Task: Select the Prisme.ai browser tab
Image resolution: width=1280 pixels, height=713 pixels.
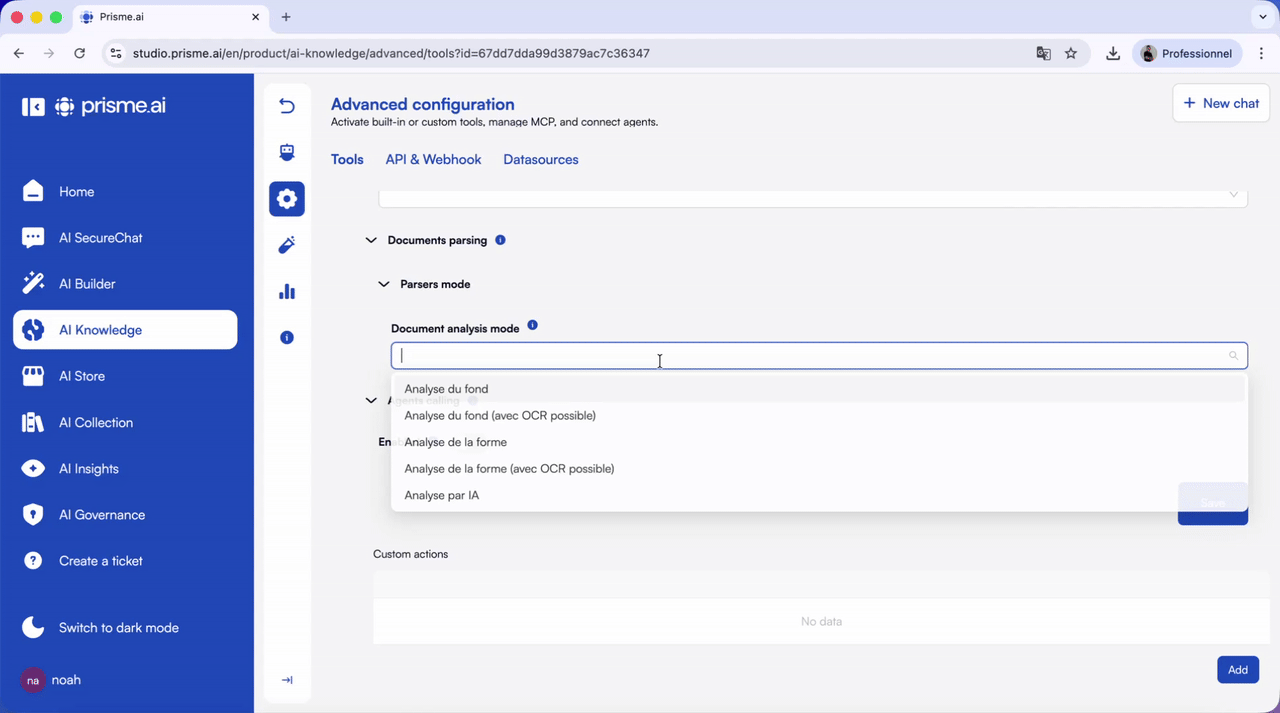Action: tap(169, 17)
